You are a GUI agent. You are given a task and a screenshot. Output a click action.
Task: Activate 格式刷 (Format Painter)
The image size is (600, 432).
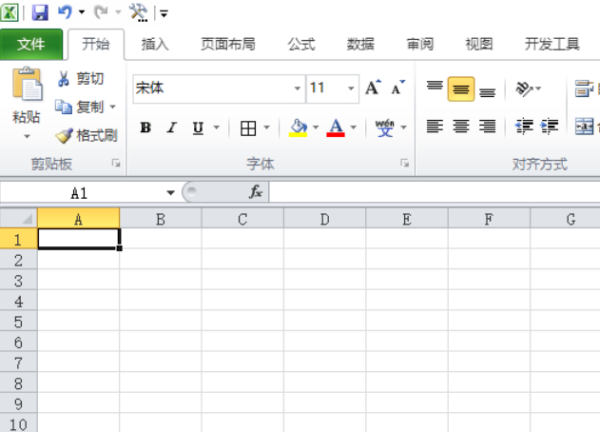(86, 135)
